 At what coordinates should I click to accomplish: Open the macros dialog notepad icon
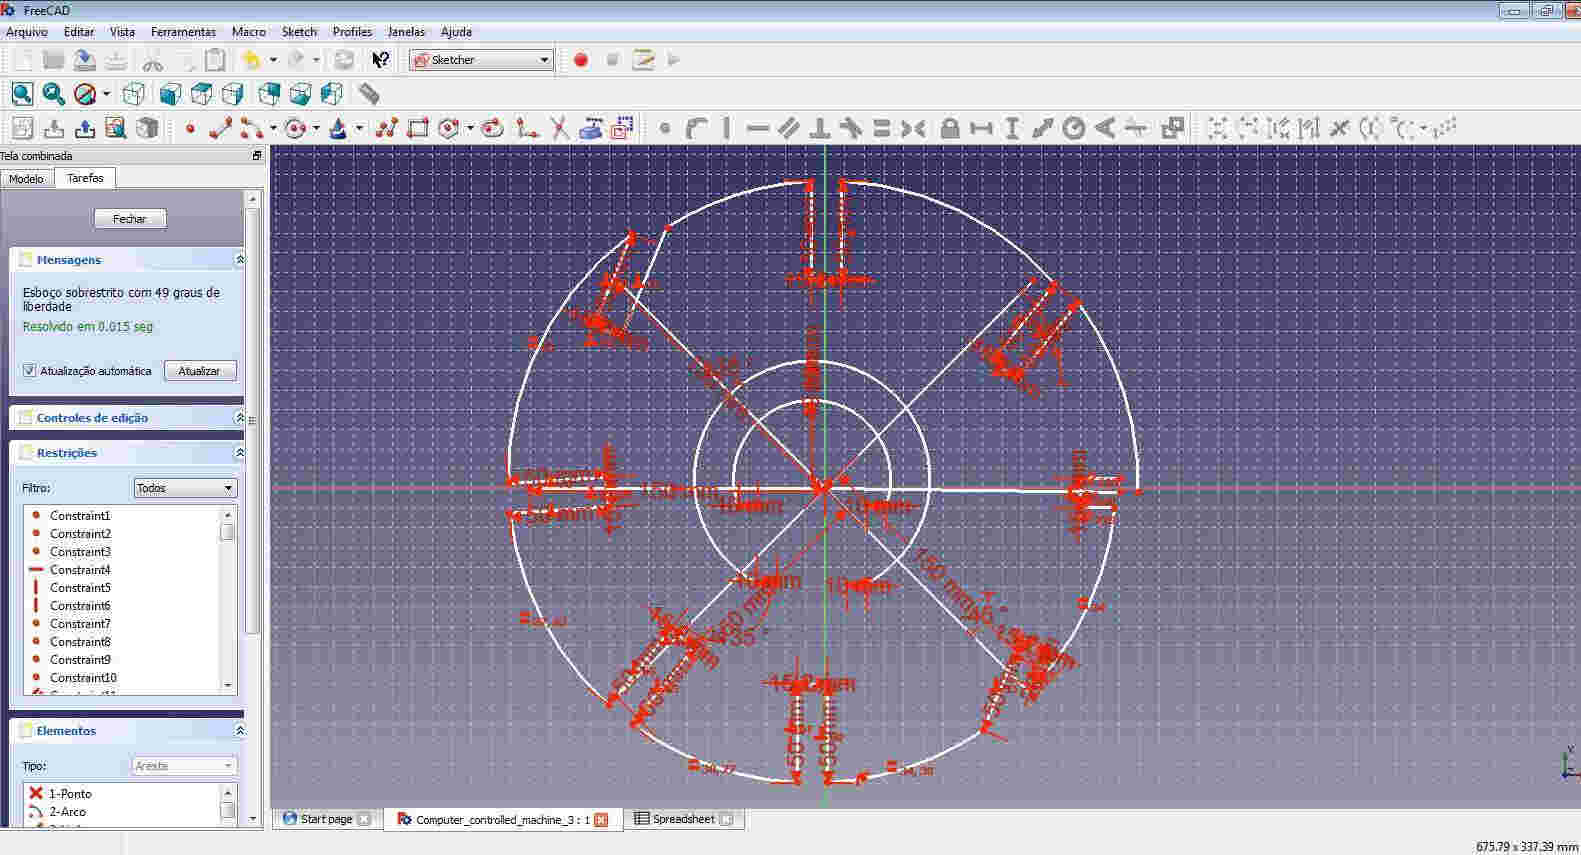(x=644, y=60)
